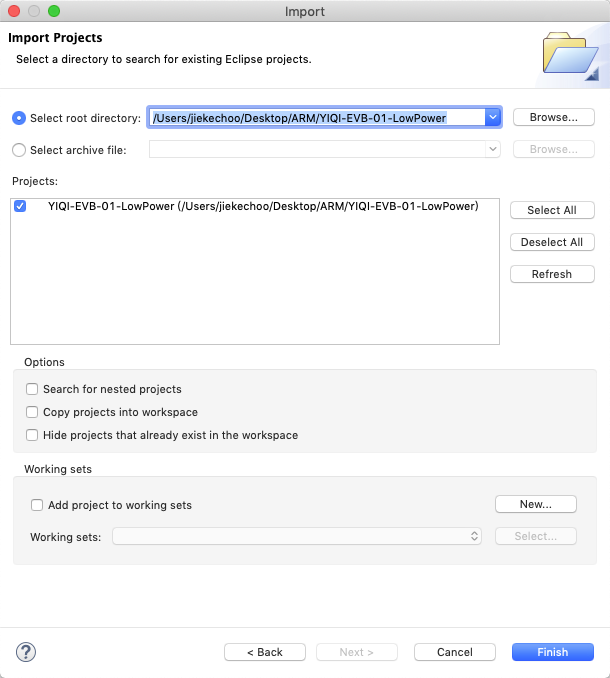Image resolution: width=610 pixels, height=678 pixels.
Task: Click Deselect All projects
Action: (x=552, y=242)
